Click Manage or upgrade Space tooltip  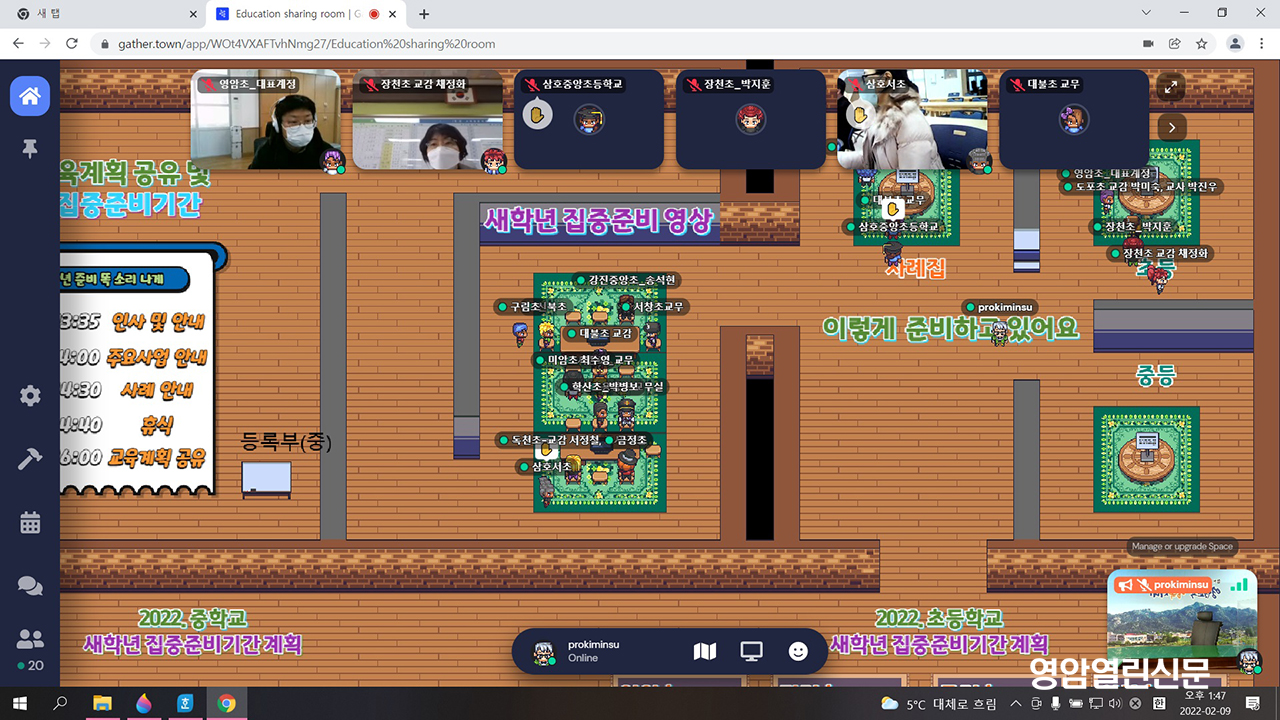[1182, 547]
